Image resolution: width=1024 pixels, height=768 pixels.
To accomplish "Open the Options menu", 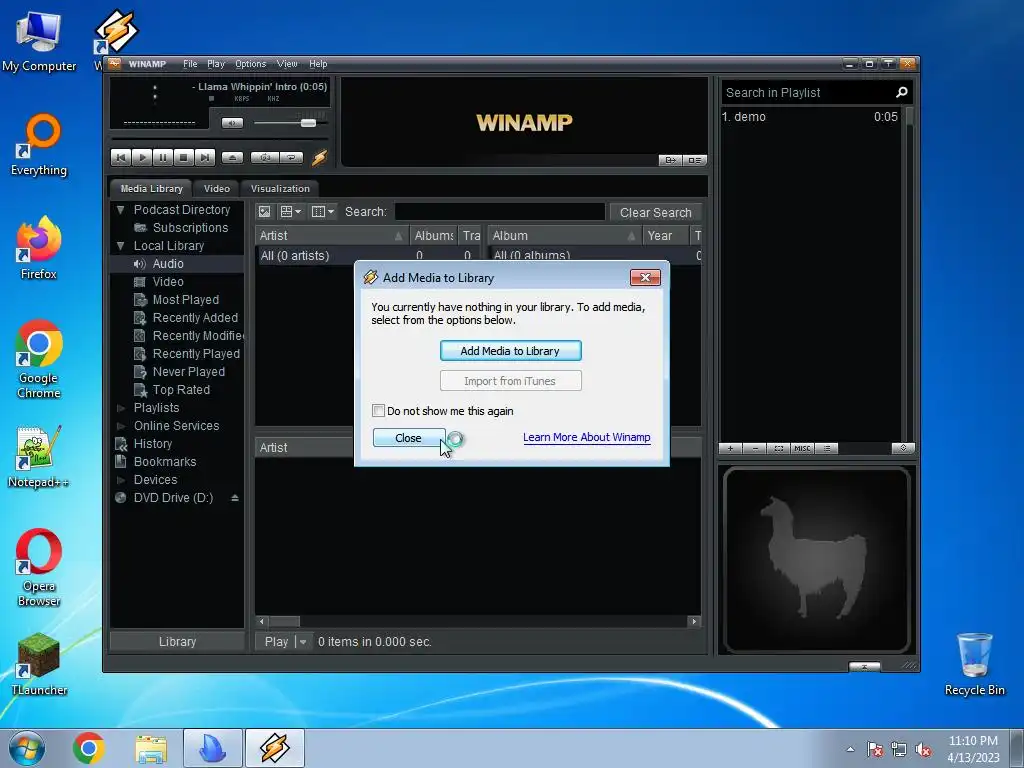I will [251, 64].
